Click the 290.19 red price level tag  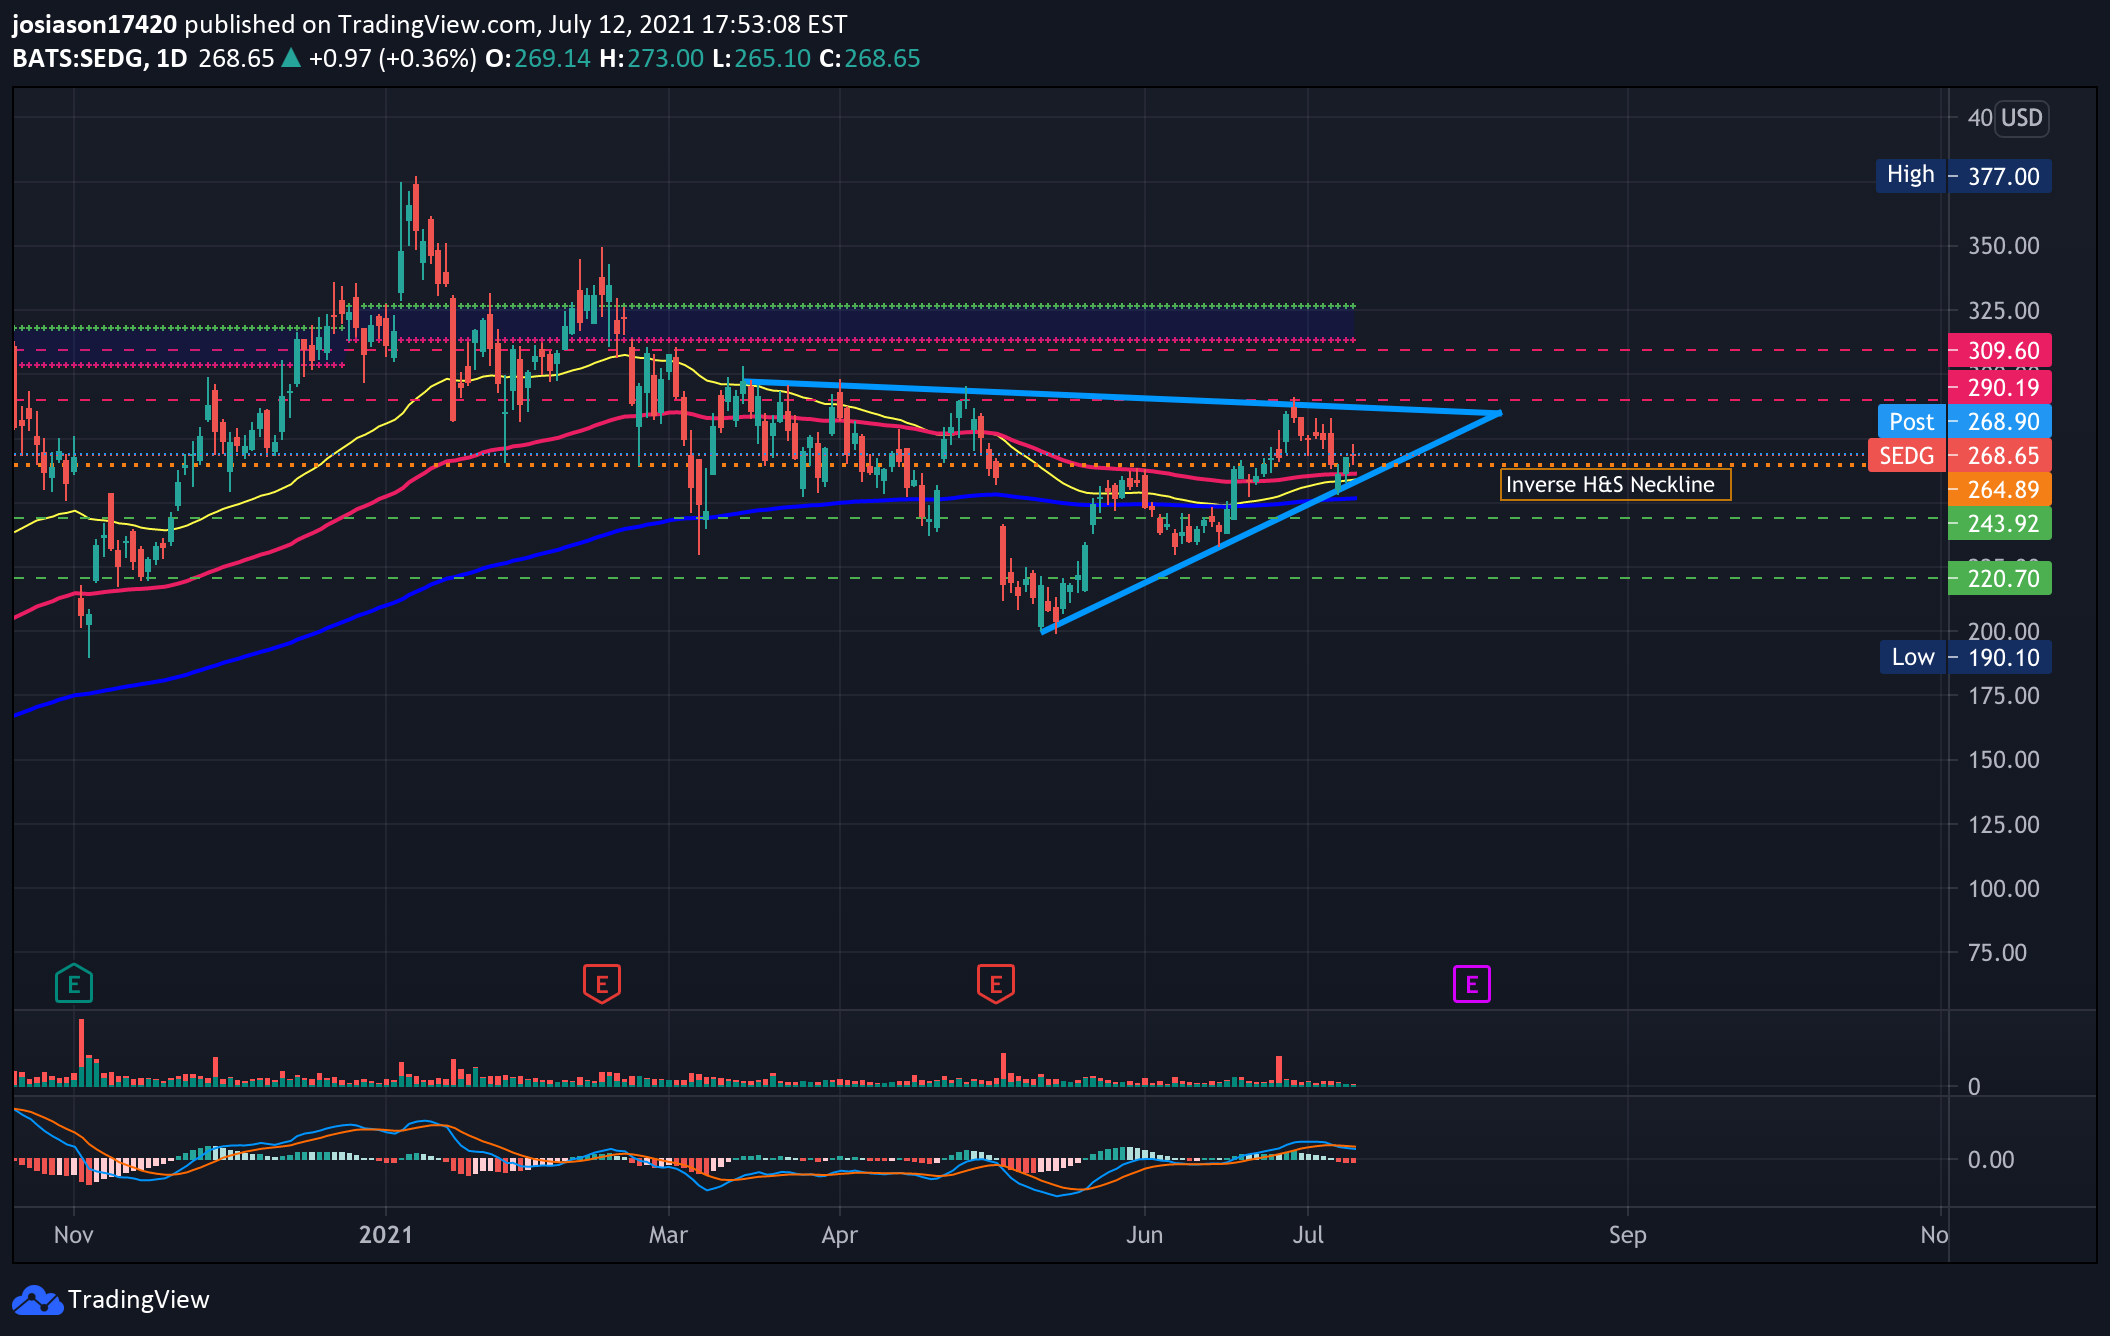point(2000,388)
